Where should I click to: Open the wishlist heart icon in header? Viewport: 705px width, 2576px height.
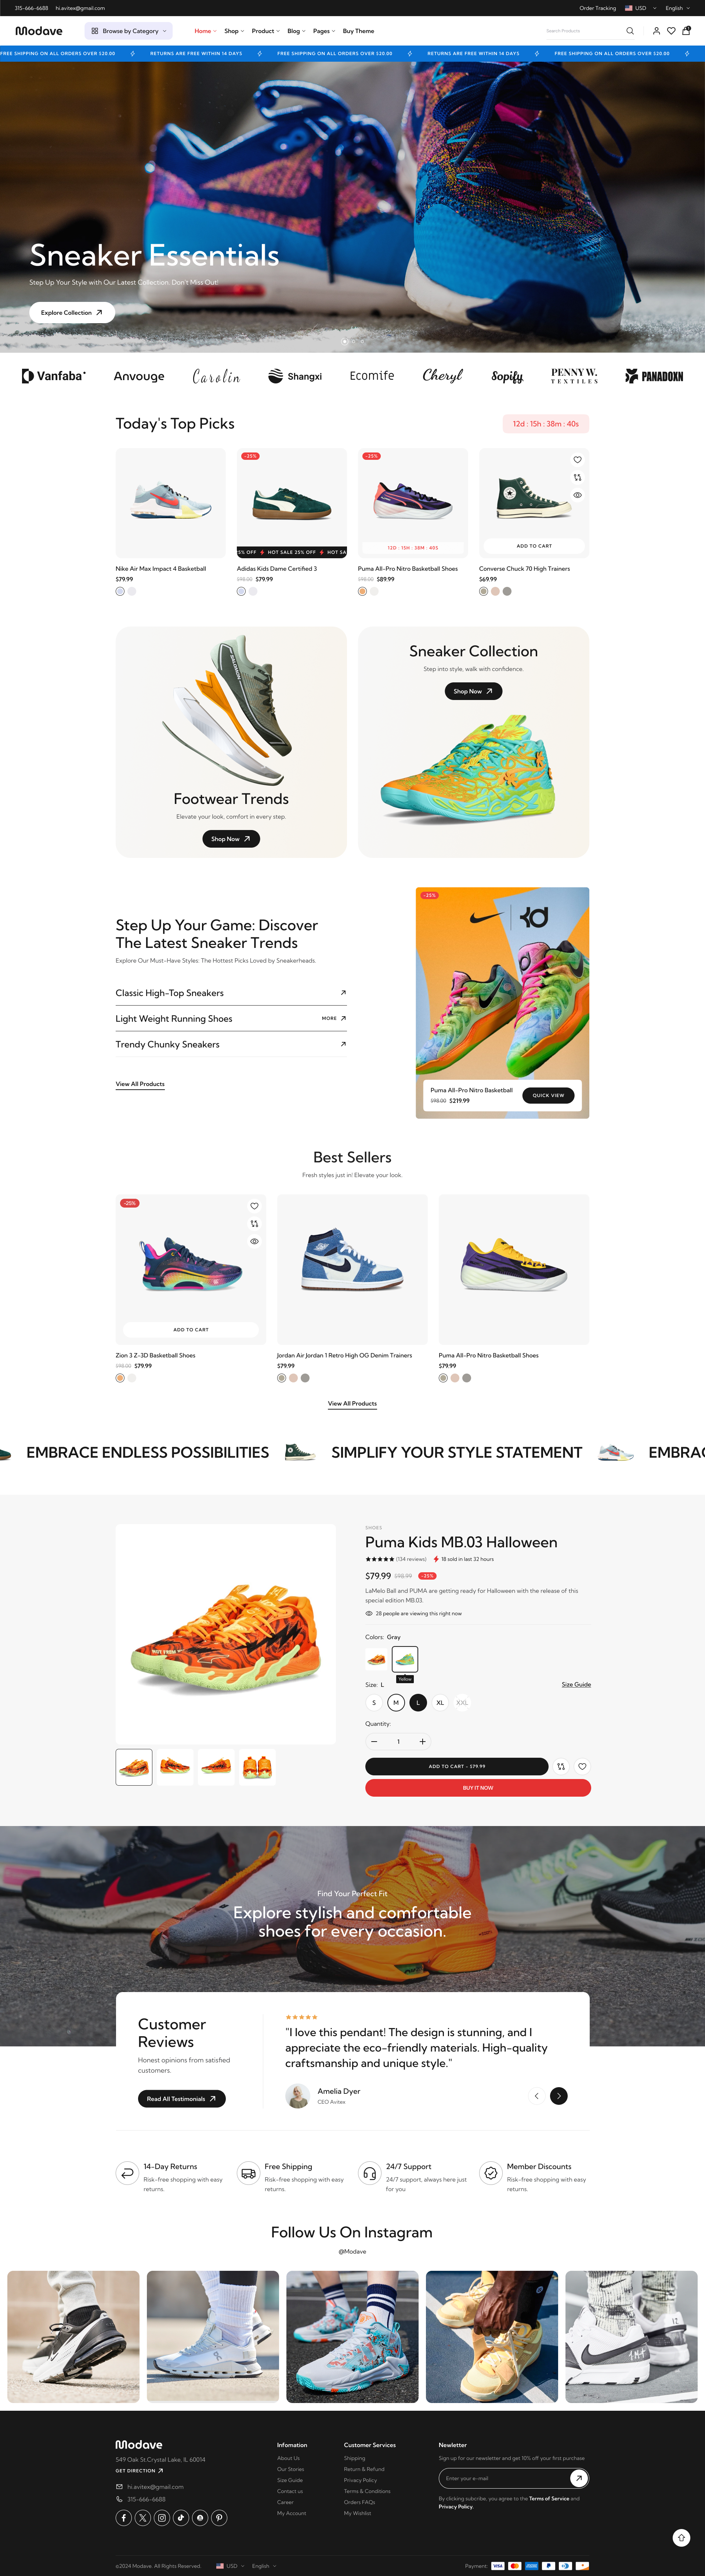click(x=671, y=31)
